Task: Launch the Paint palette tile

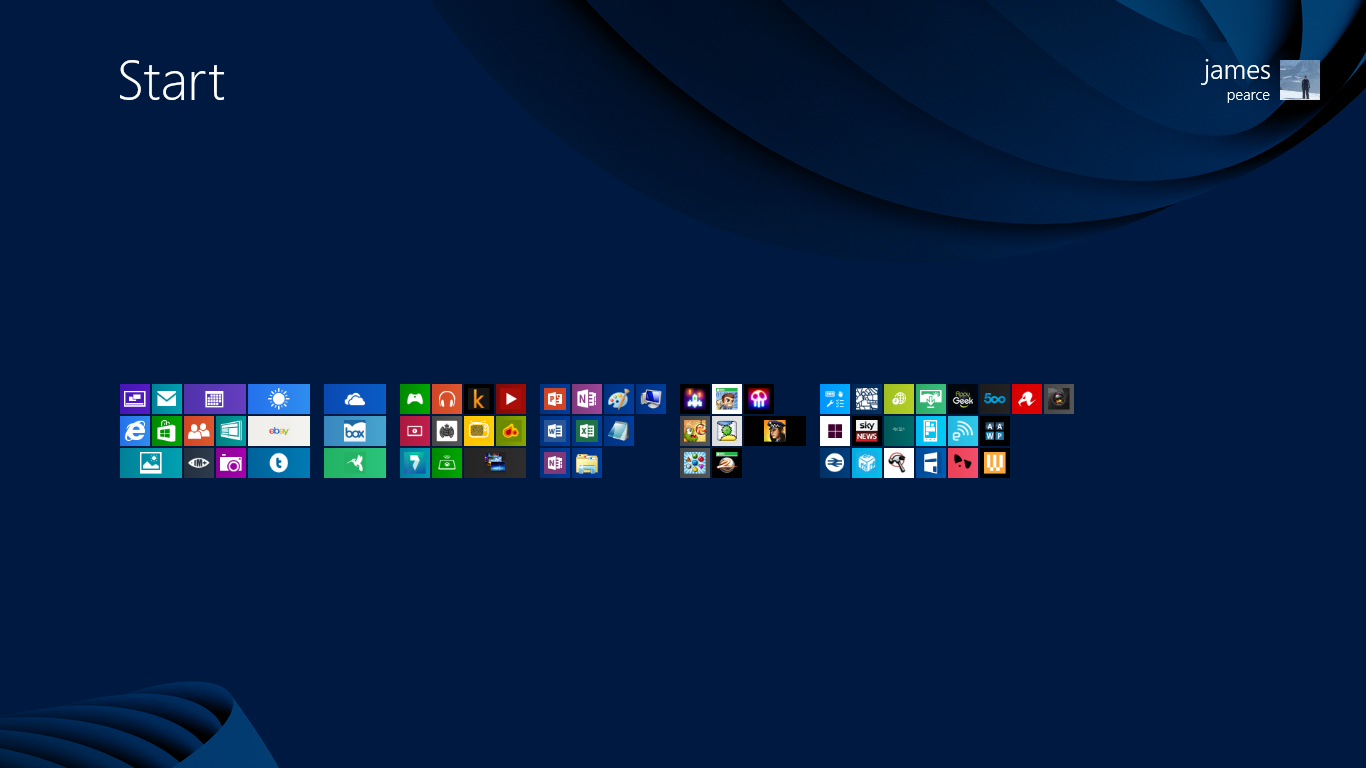Action: coord(619,399)
